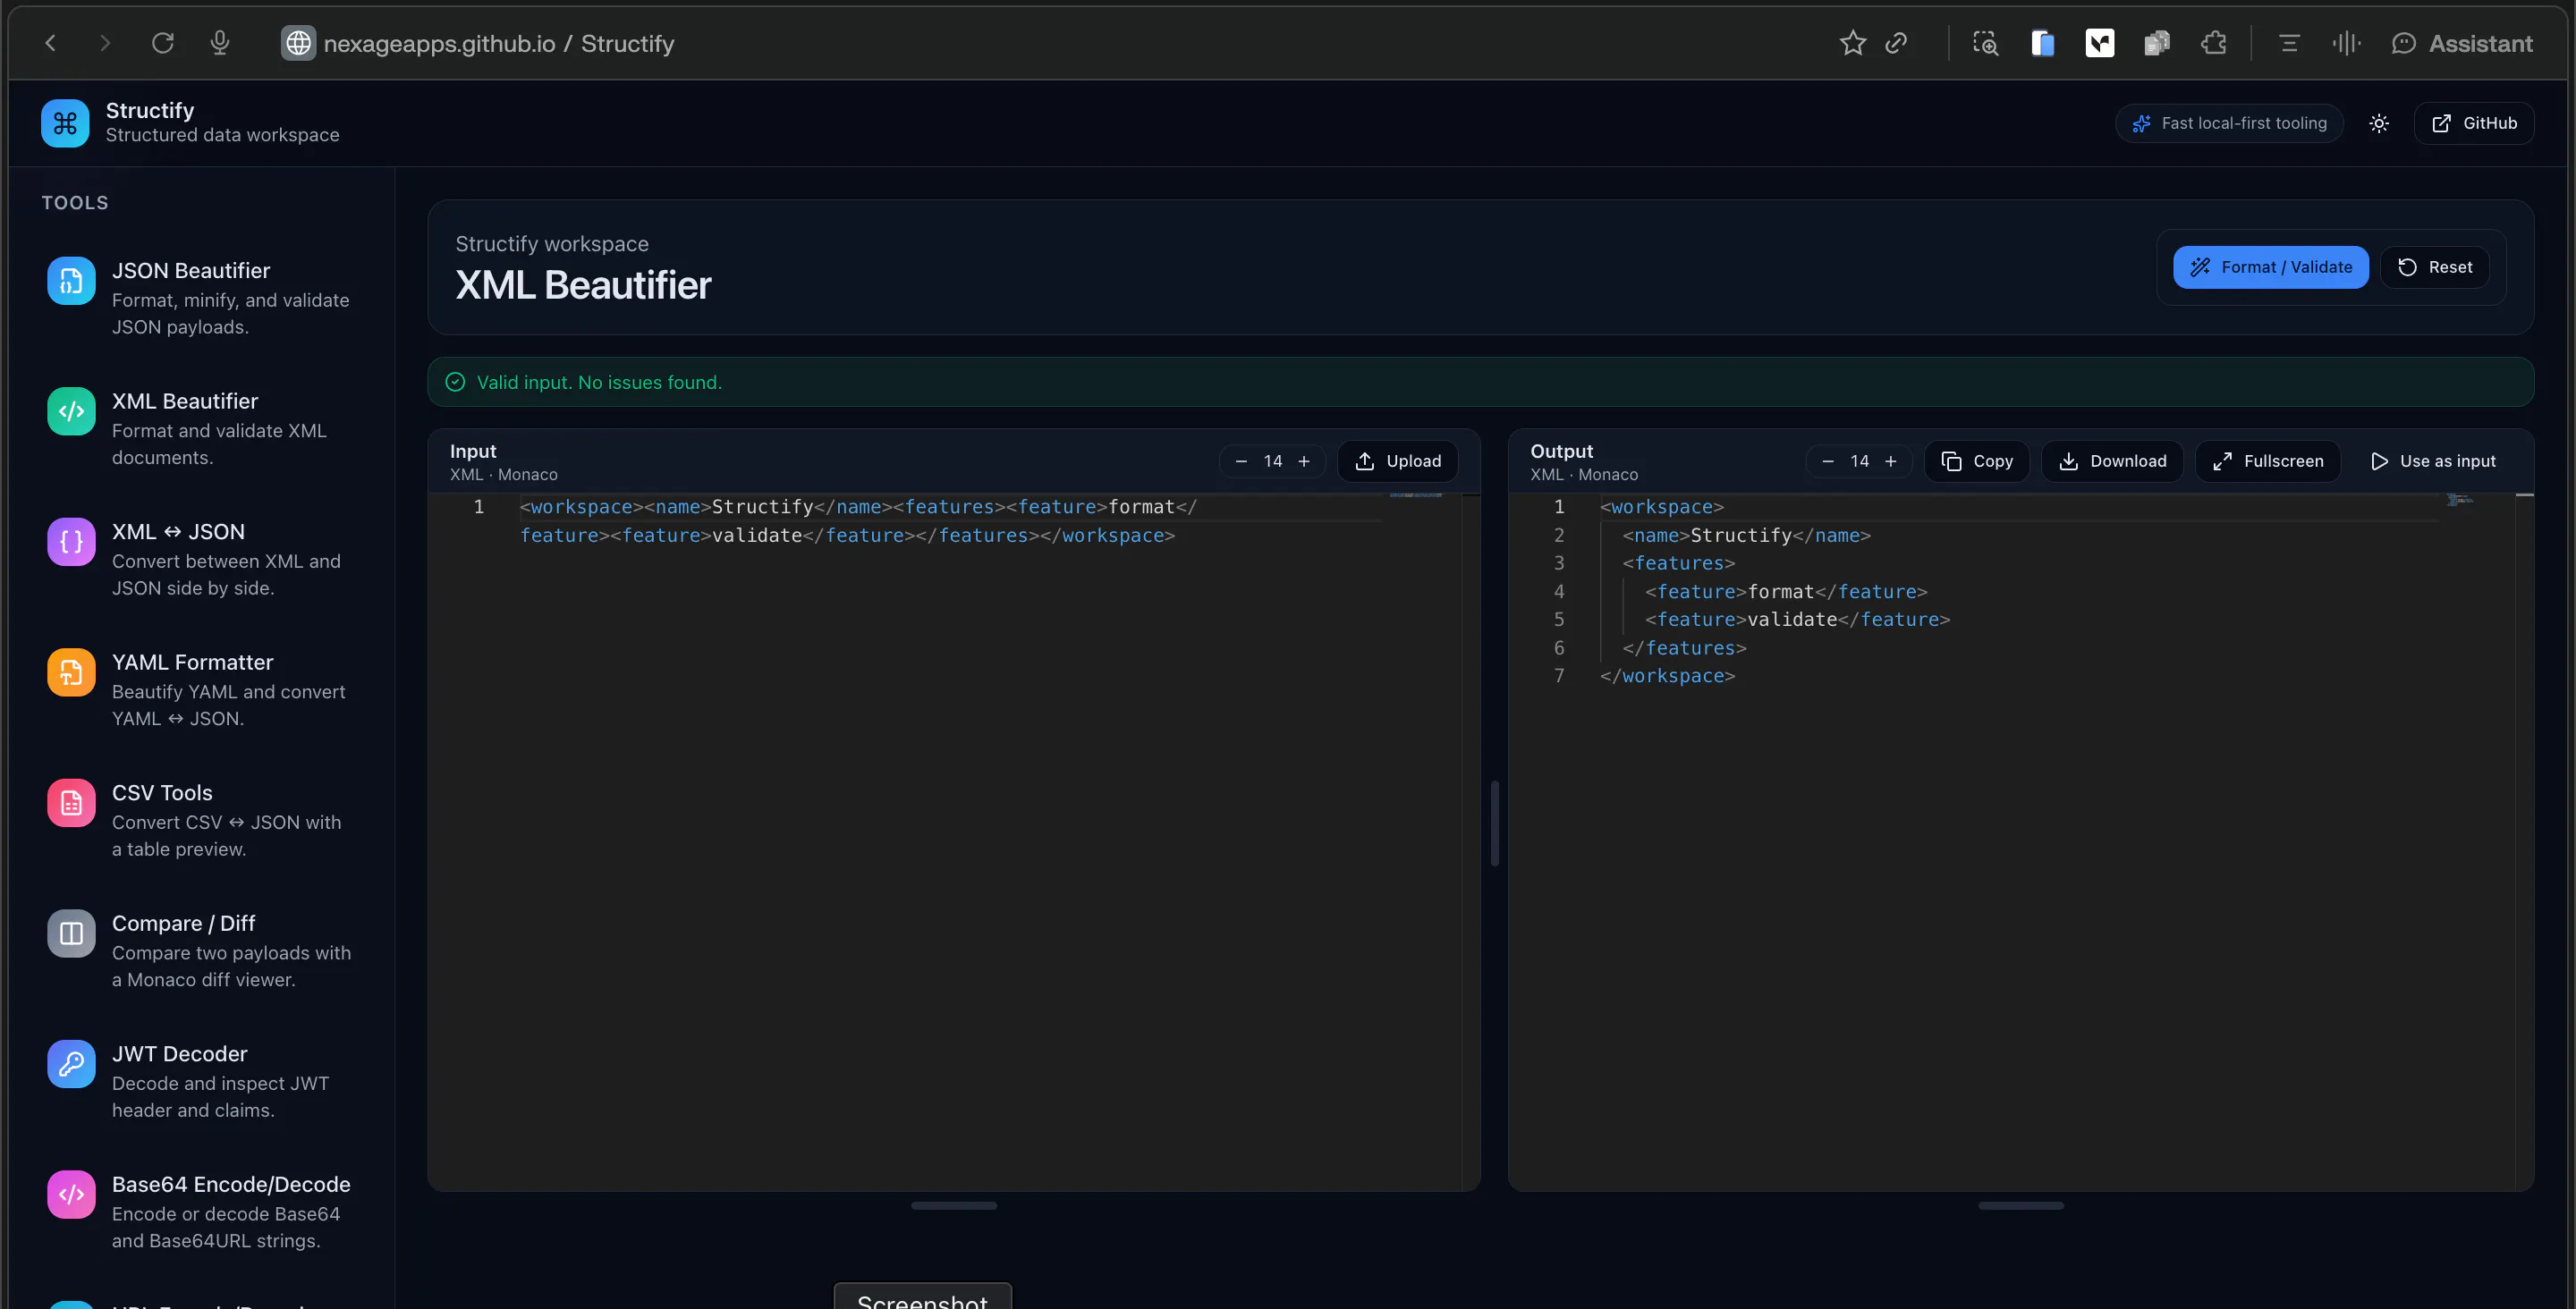The image size is (2576, 1309).
Task: Select the JSON Beautifier menu label
Action: 191,271
